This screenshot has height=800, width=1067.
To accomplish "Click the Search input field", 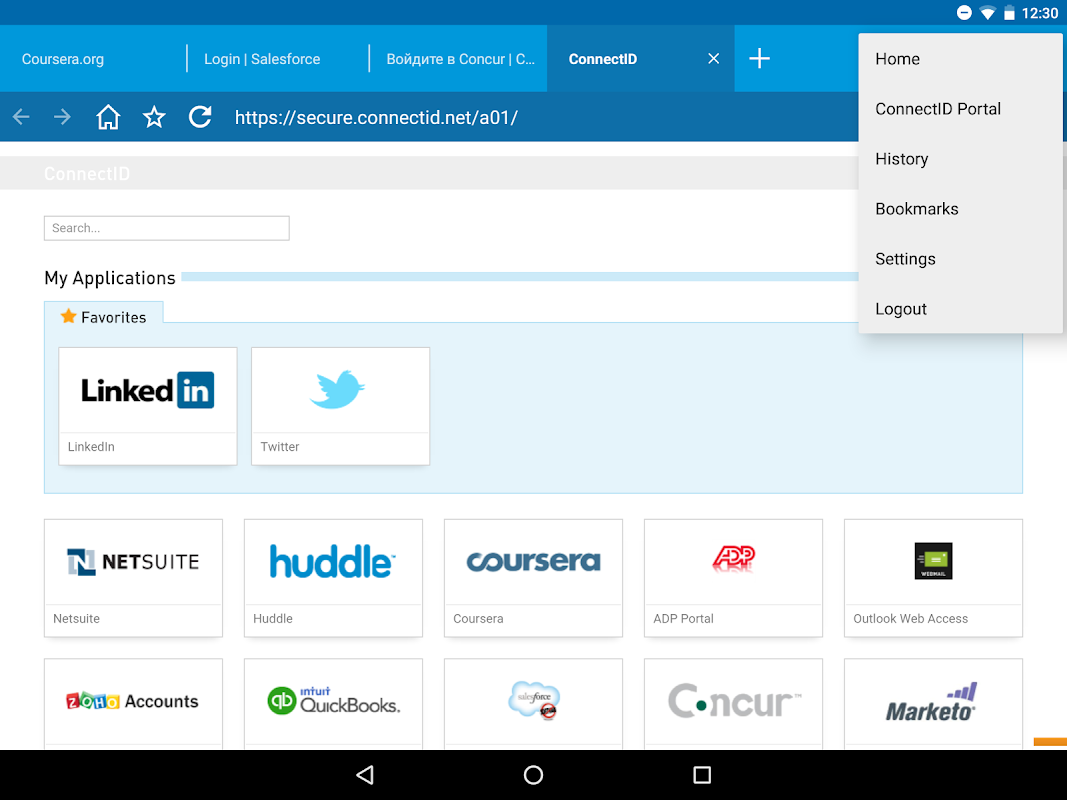I will point(167,228).
